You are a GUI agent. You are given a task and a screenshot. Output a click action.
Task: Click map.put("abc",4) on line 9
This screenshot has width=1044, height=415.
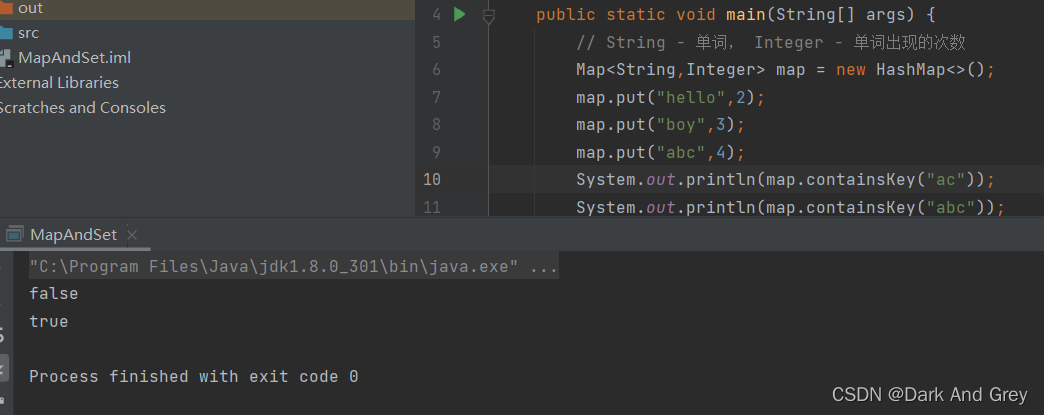click(x=660, y=153)
